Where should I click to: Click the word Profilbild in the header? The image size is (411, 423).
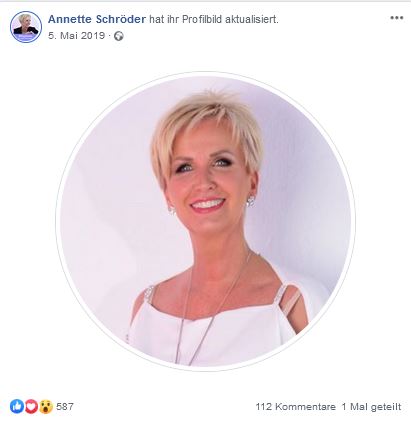pyautogui.click(x=202, y=19)
